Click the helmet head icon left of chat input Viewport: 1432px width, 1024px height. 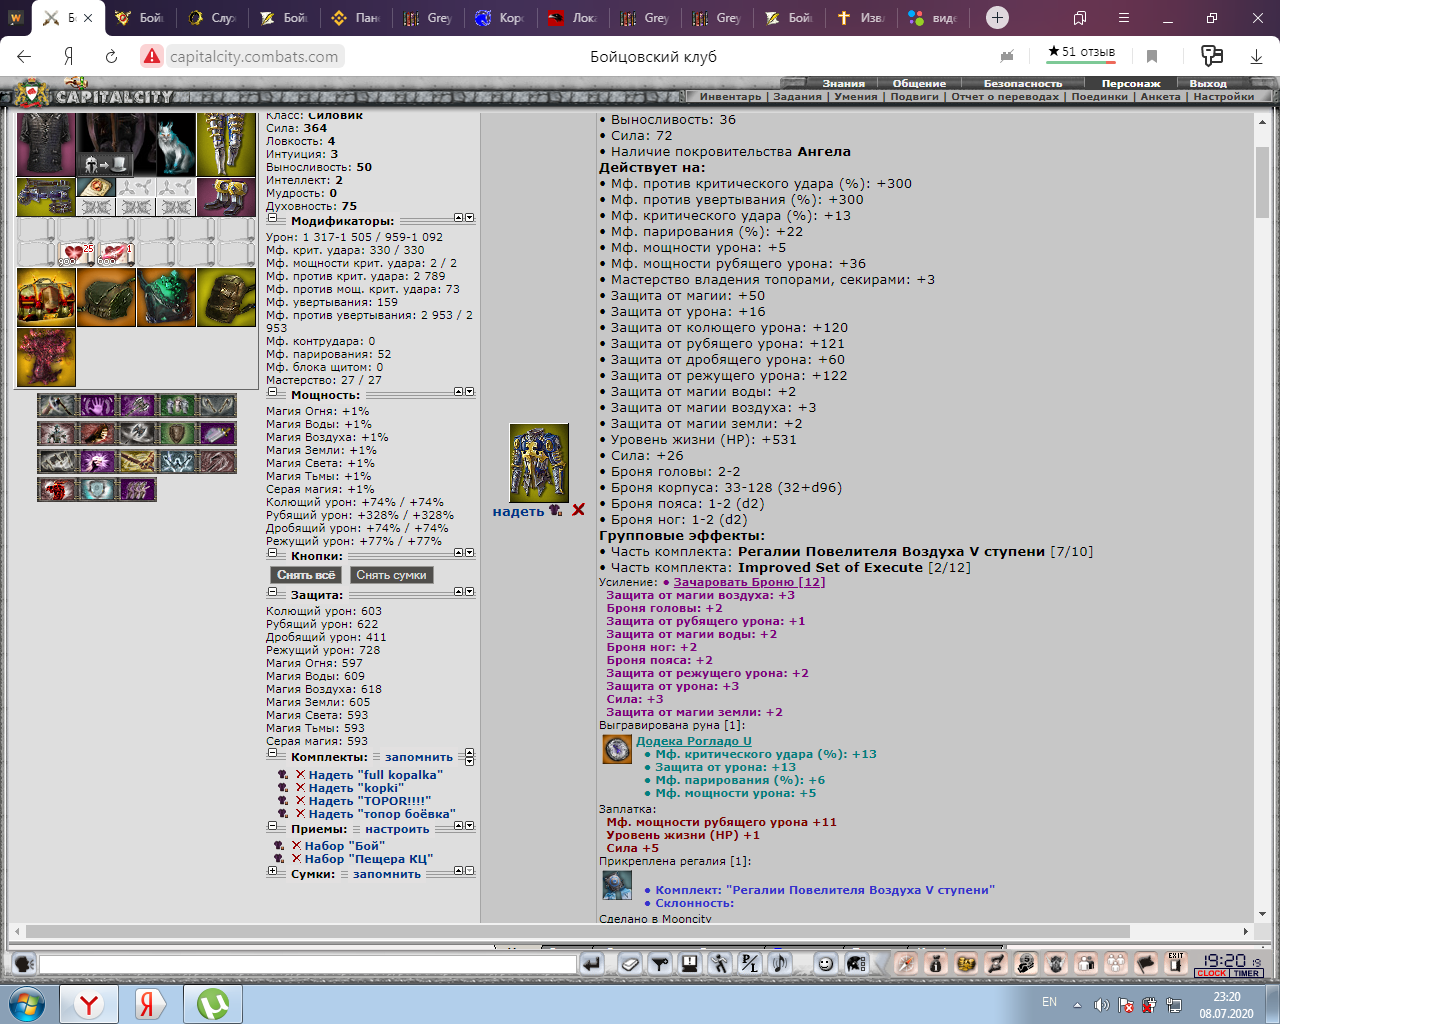[24, 963]
